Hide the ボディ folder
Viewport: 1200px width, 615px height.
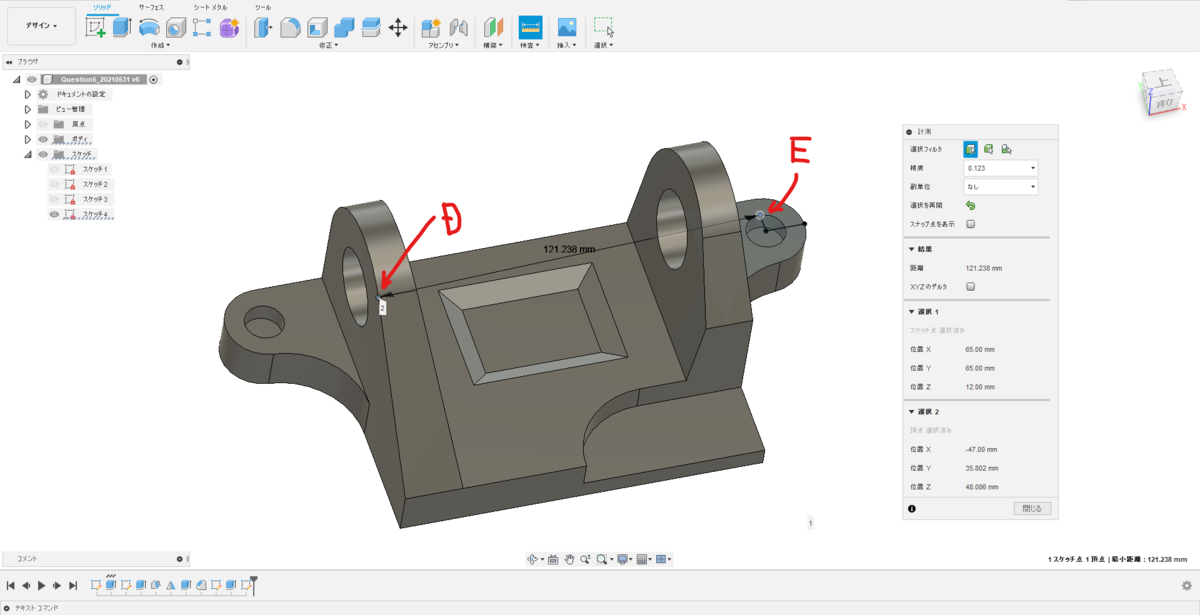(43, 139)
